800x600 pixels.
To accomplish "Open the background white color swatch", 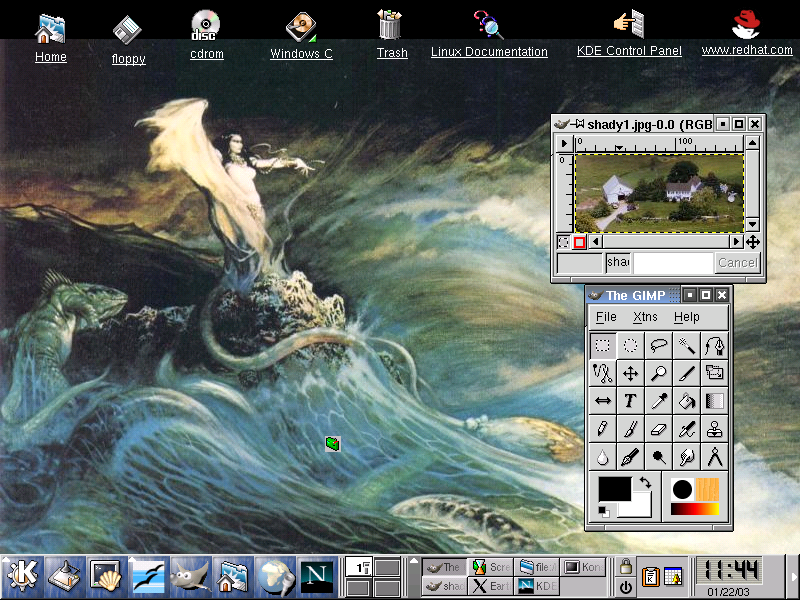I will pyautogui.click(x=641, y=507).
